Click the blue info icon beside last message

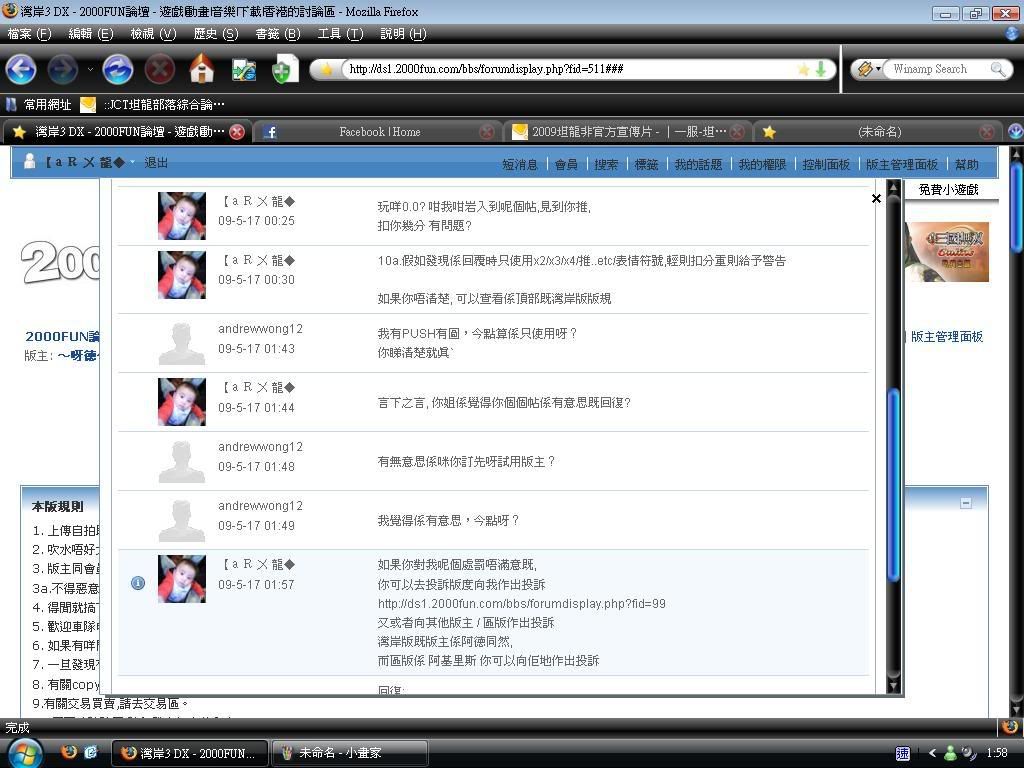click(138, 583)
